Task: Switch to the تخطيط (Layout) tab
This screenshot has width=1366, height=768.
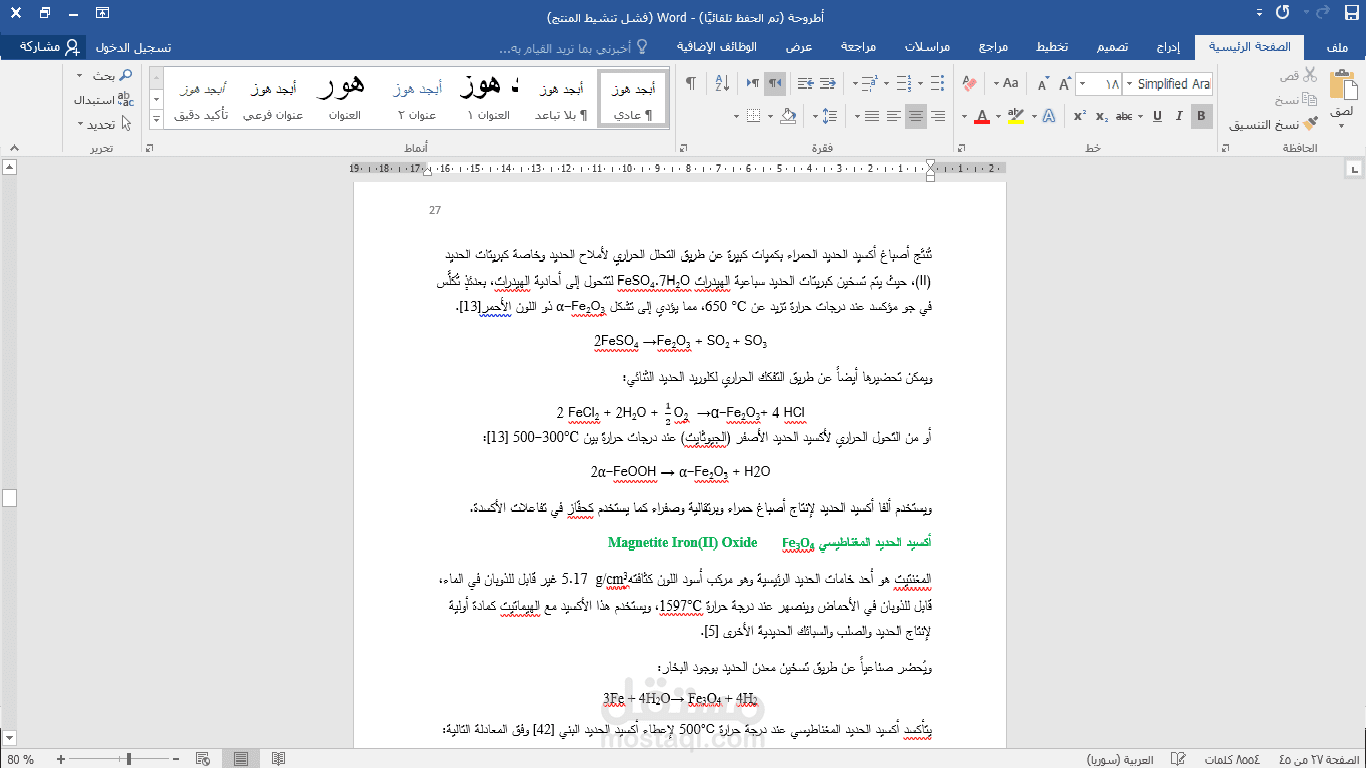Action: (1051, 47)
